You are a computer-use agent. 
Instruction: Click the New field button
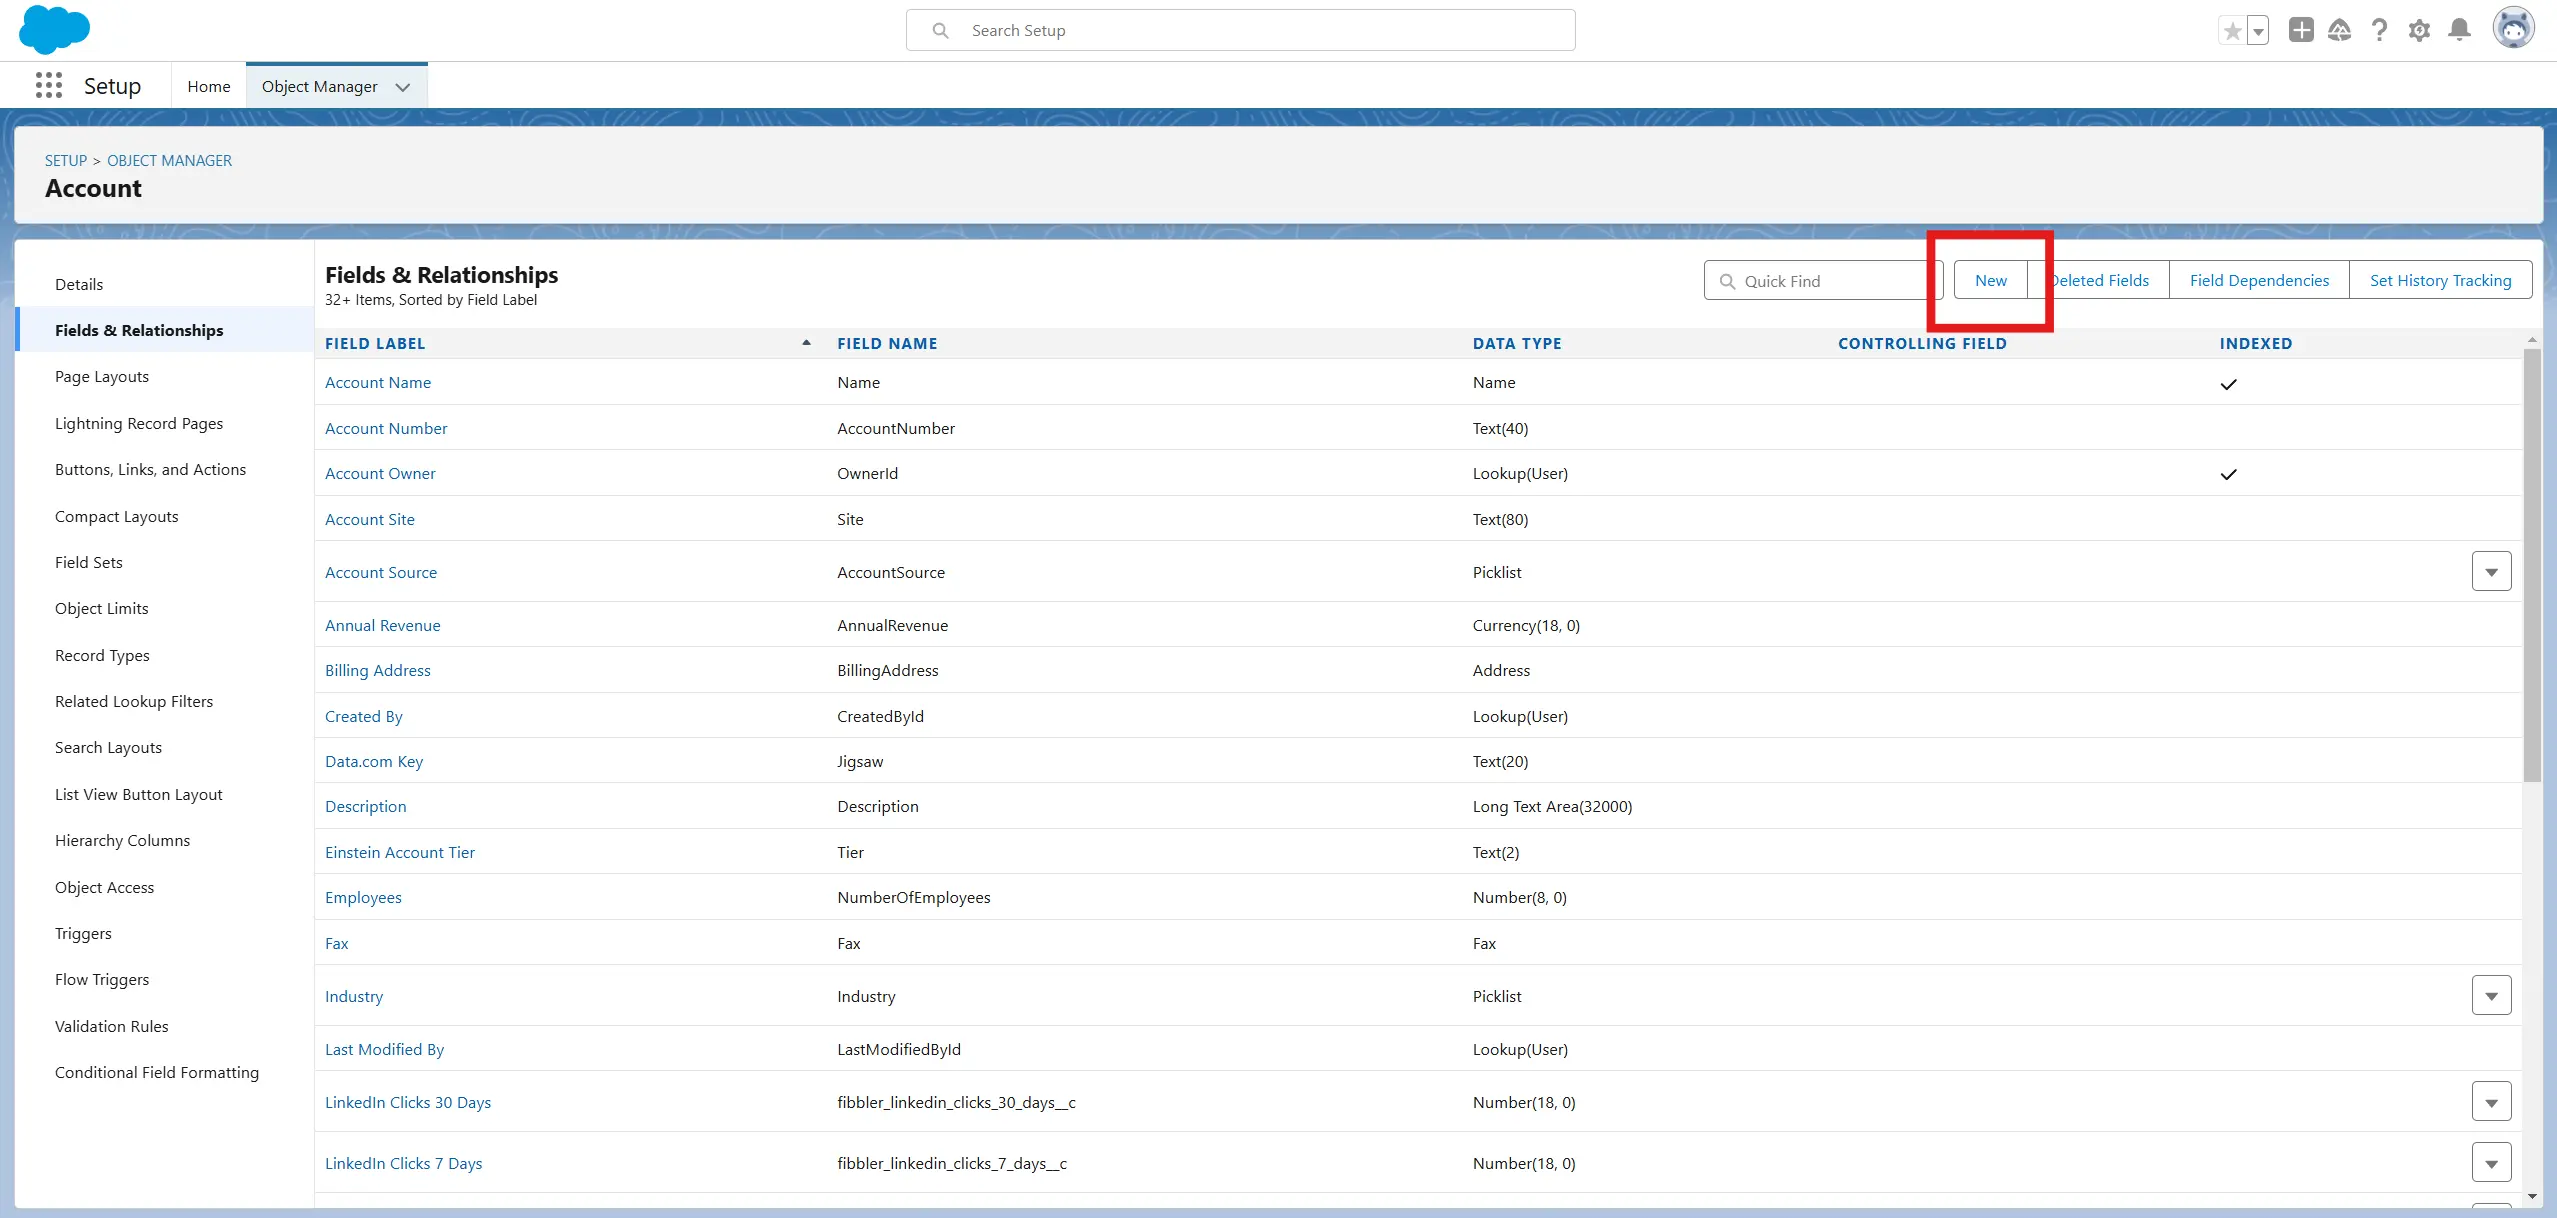coord(1990,281)
